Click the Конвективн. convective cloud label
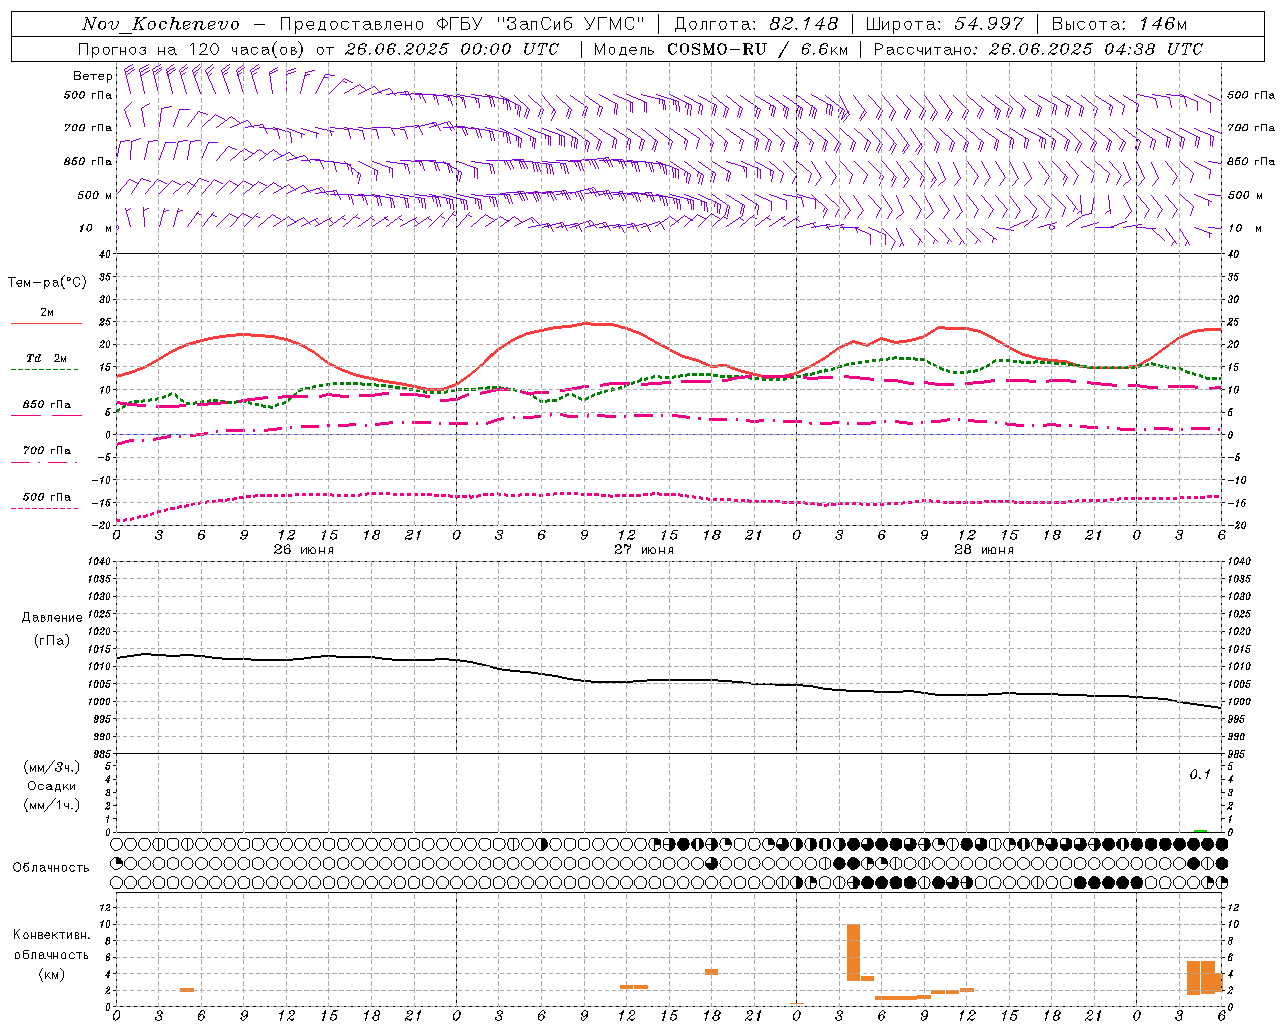The height and width of the screenshot is (1024, 1280). coord(52,935)
